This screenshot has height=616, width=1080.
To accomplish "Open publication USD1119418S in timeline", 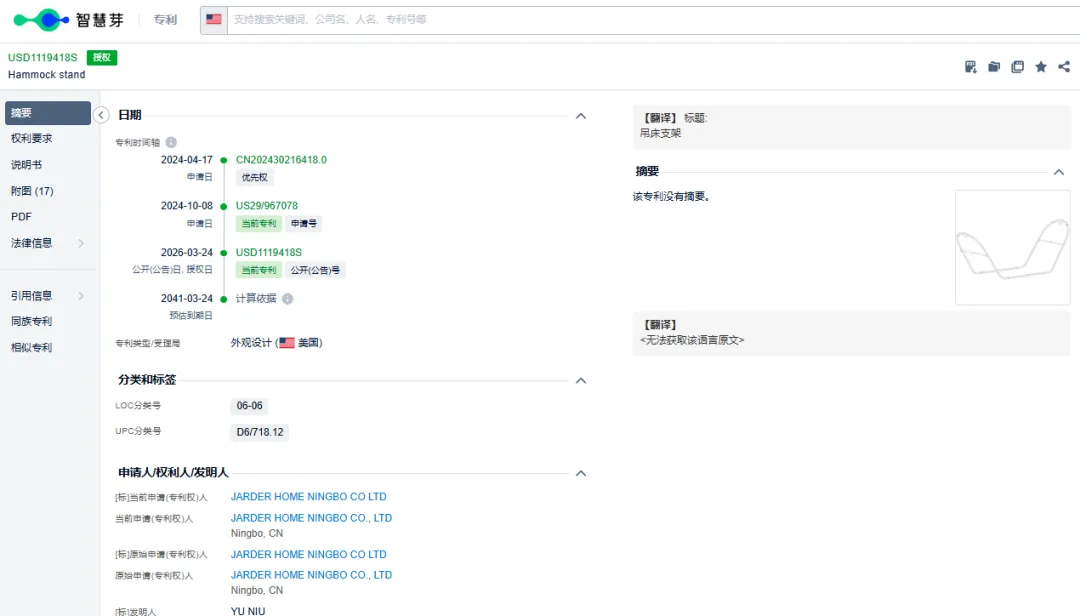I will tap(269, 253).
